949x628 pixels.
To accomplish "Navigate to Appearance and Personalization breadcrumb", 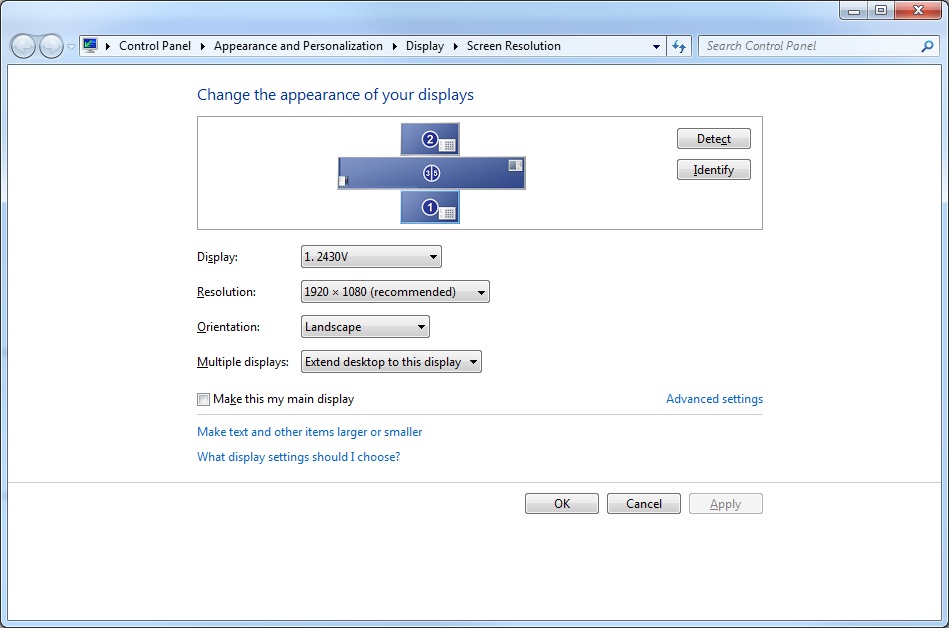I will point(298,46).
